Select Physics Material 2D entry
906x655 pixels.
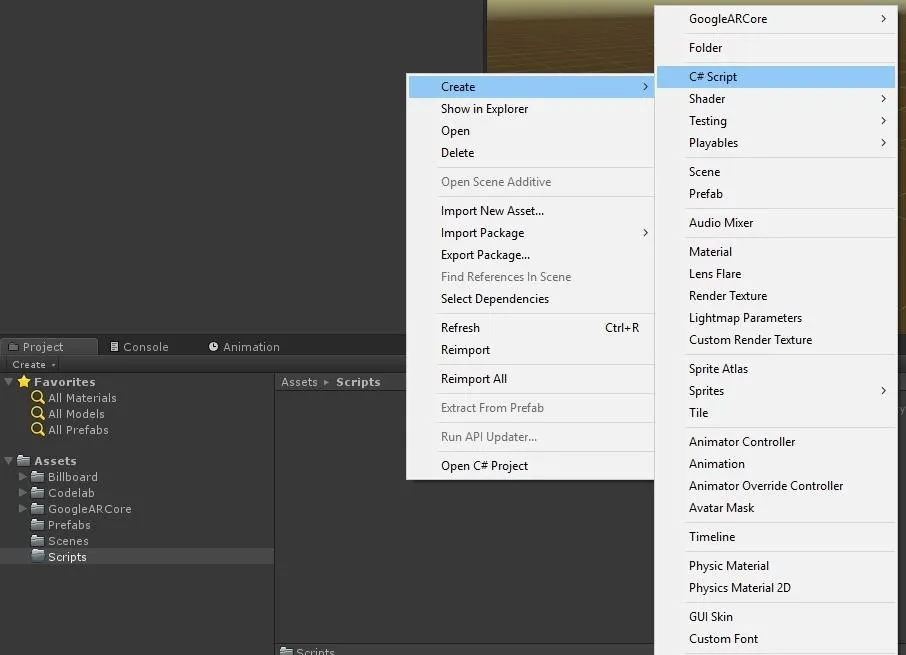pos(776,588)
